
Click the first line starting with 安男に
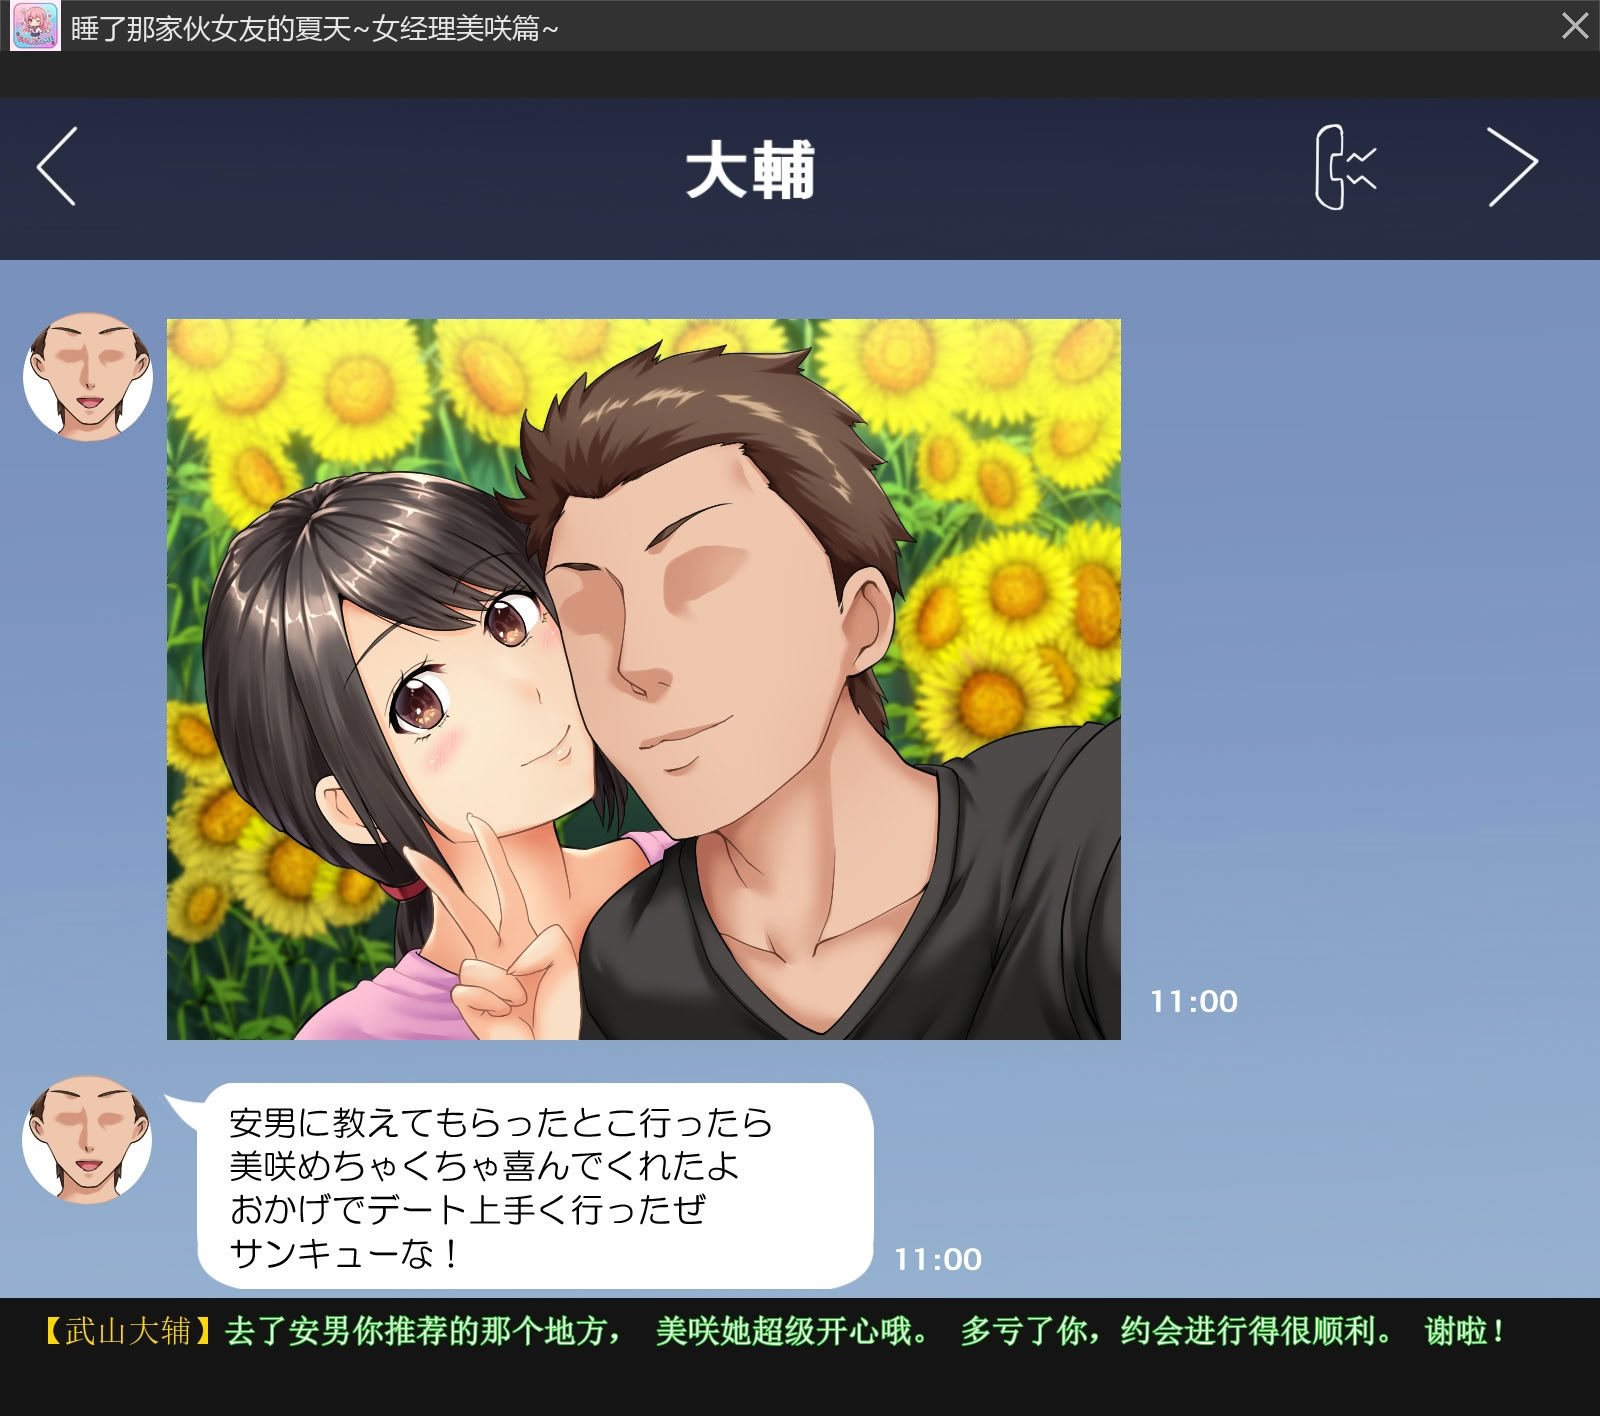point(500,1123)
